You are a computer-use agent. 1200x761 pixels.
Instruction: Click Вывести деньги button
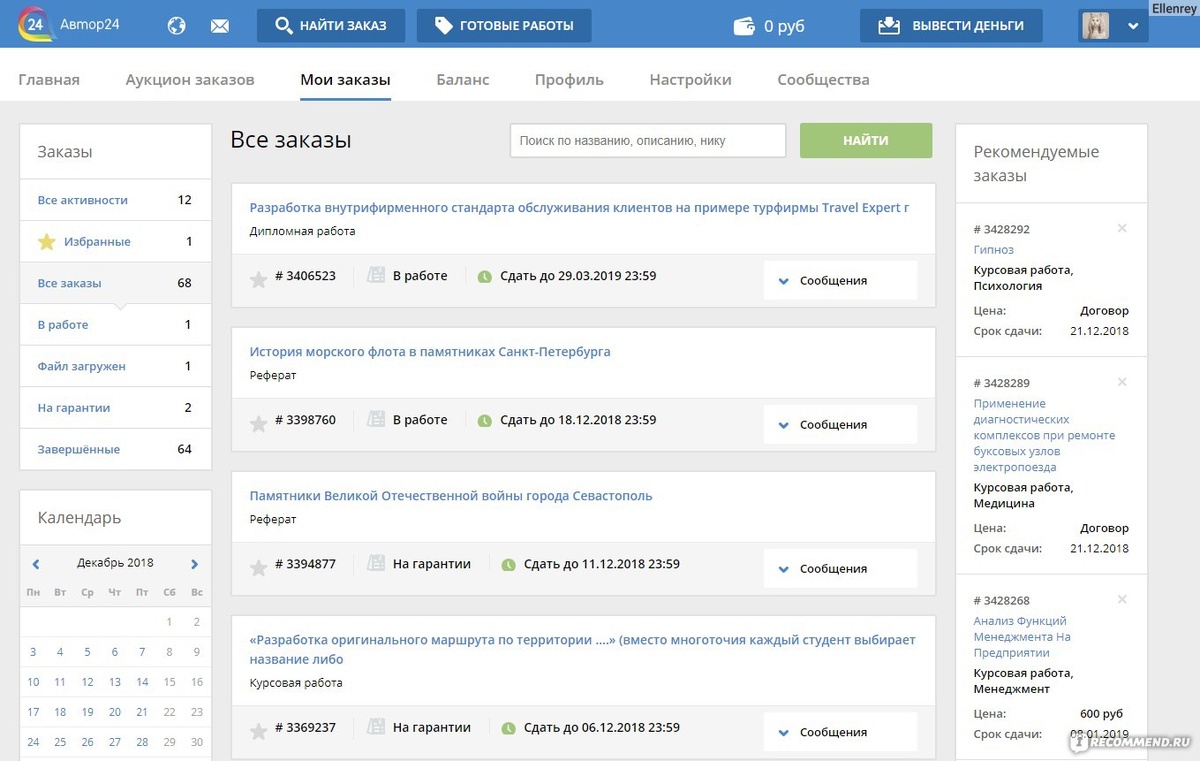(x=951, y=26)
